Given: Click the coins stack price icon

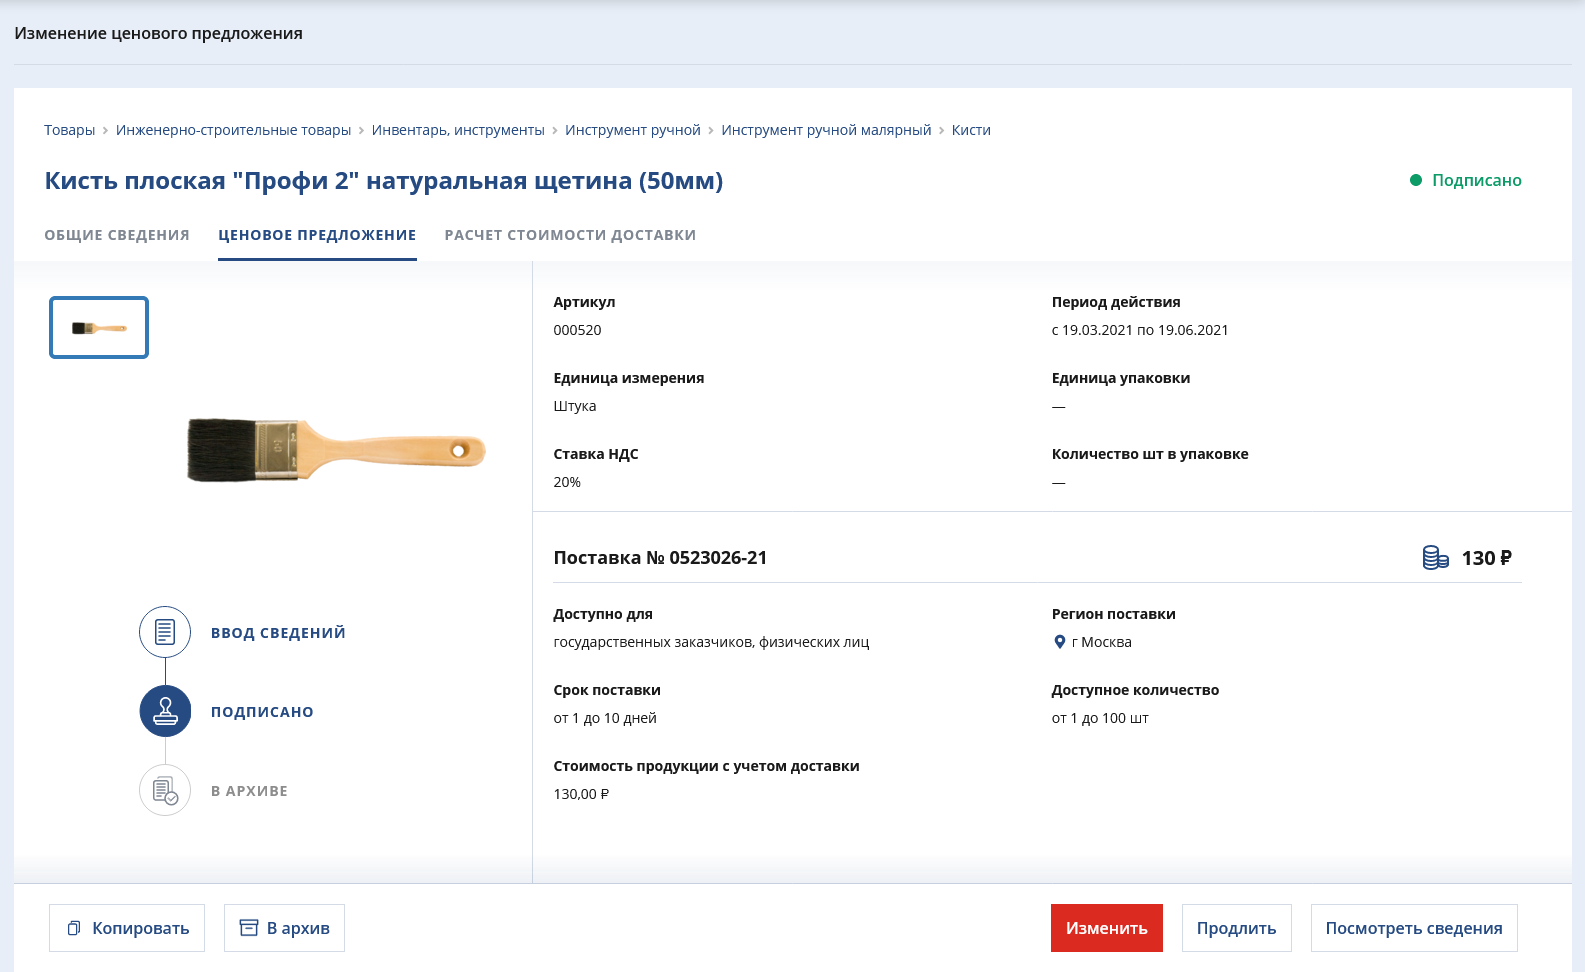Looking at the screenshot, I should click(x=1435, y=558).
